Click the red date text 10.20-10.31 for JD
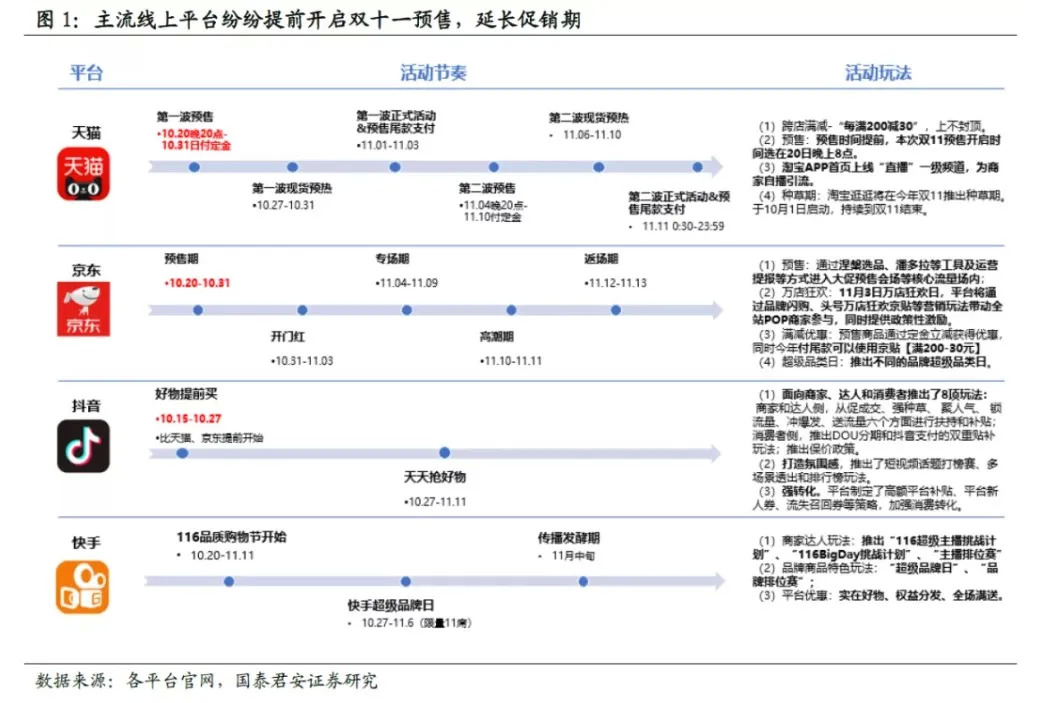 (197, 283)
